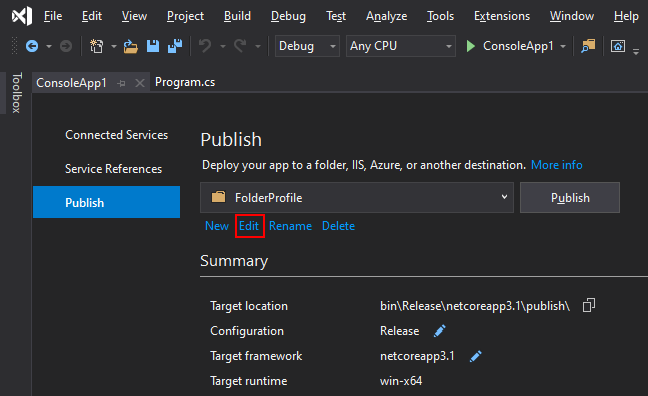The width and height of the screenshot is (648, 396).
Task: Open the Help menu
Action: pyautogui.click(x=626, y=16)
